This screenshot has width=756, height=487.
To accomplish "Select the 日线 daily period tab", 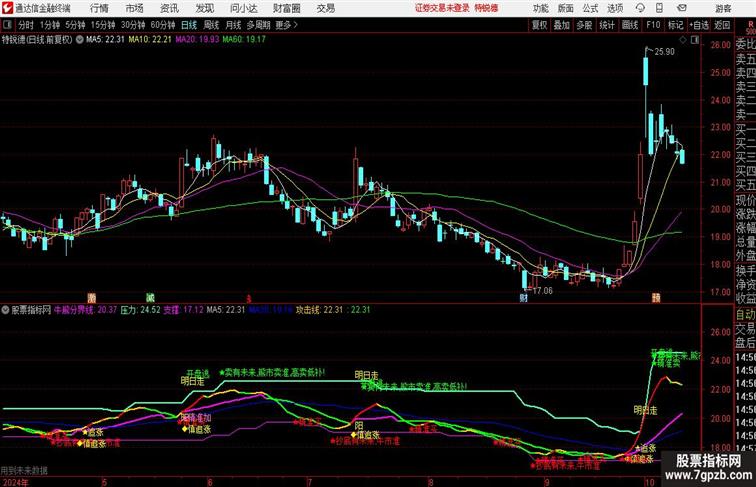I will (189, 25).
